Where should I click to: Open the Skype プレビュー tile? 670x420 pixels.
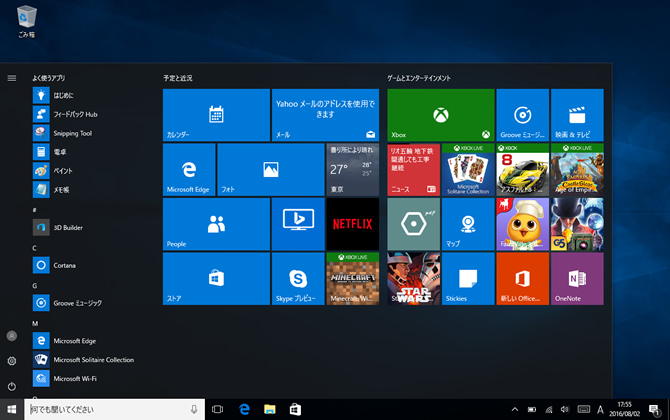(x=297, y=278)
